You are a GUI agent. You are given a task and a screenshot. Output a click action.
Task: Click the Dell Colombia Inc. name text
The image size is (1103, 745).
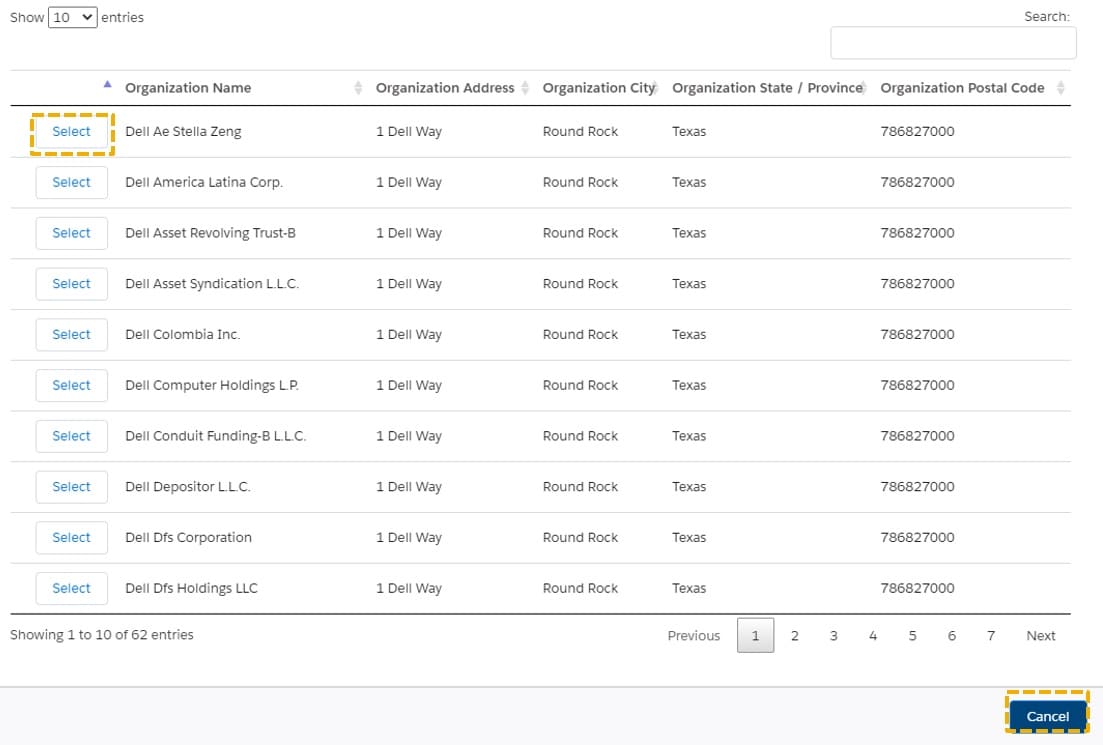pyautogui.click(x=182, y=334)
